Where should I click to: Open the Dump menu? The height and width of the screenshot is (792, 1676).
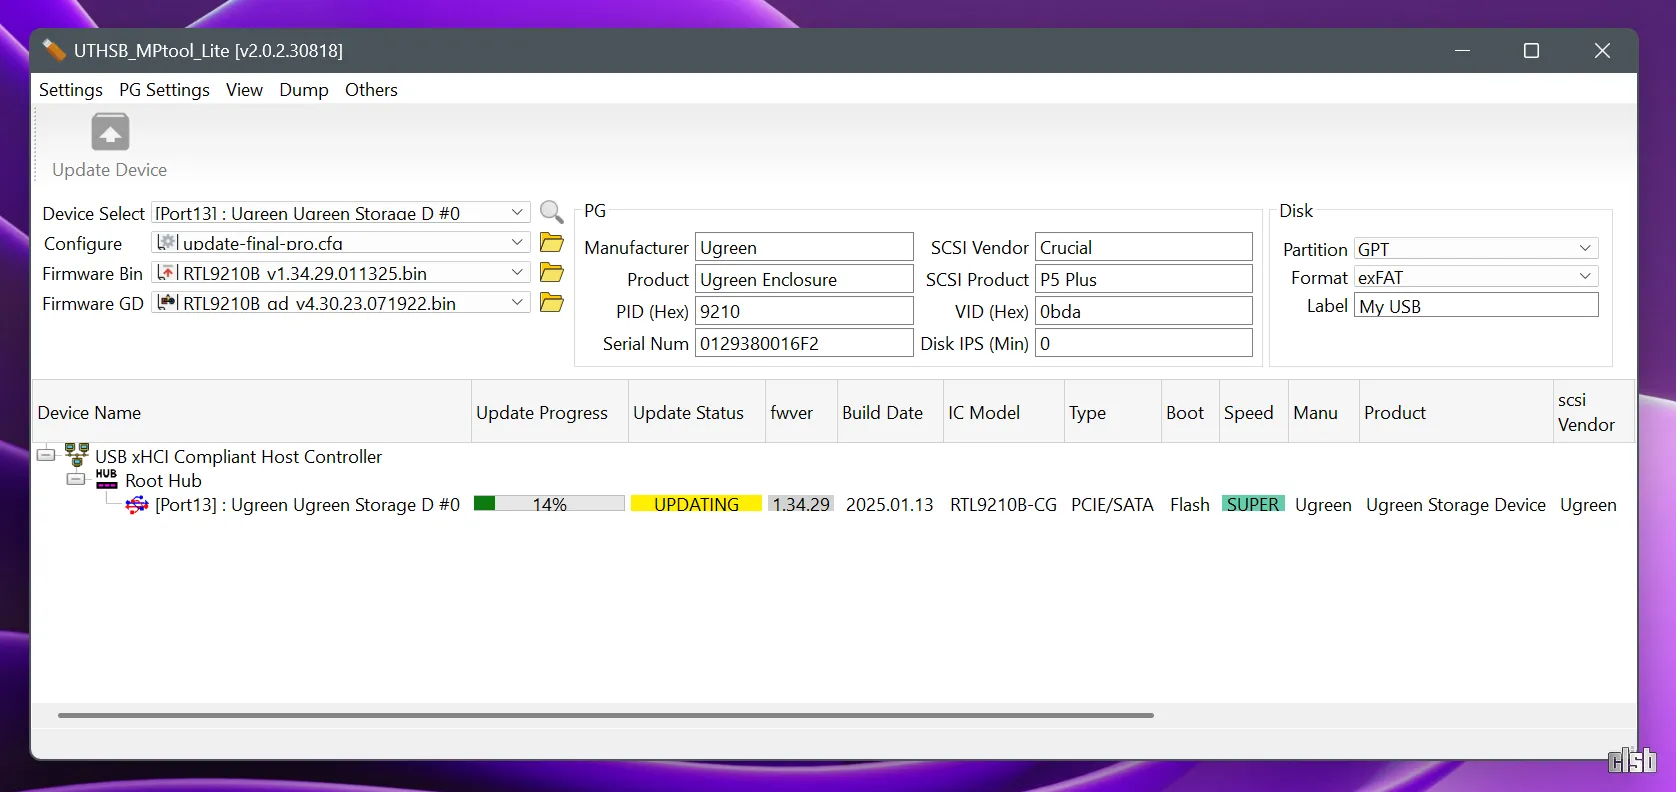click(303, 90)
